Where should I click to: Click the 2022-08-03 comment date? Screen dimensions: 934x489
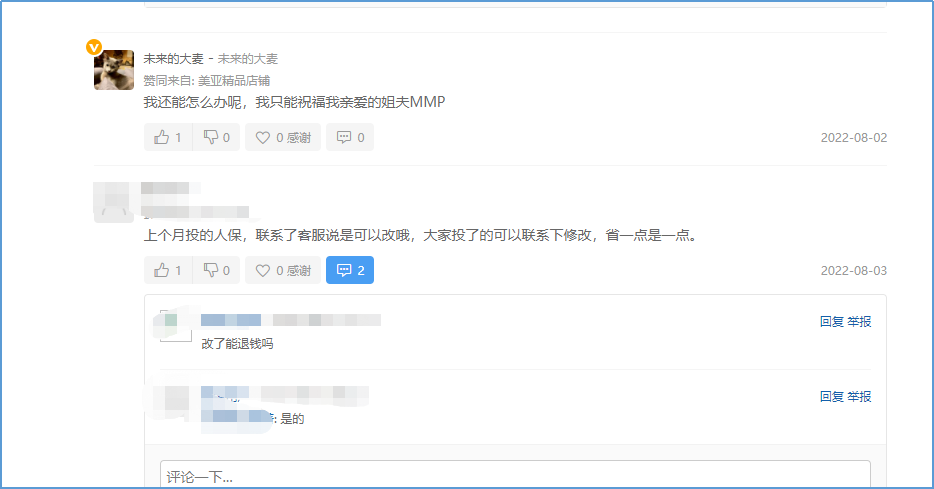pyautogui.click(x=853, y=271)
